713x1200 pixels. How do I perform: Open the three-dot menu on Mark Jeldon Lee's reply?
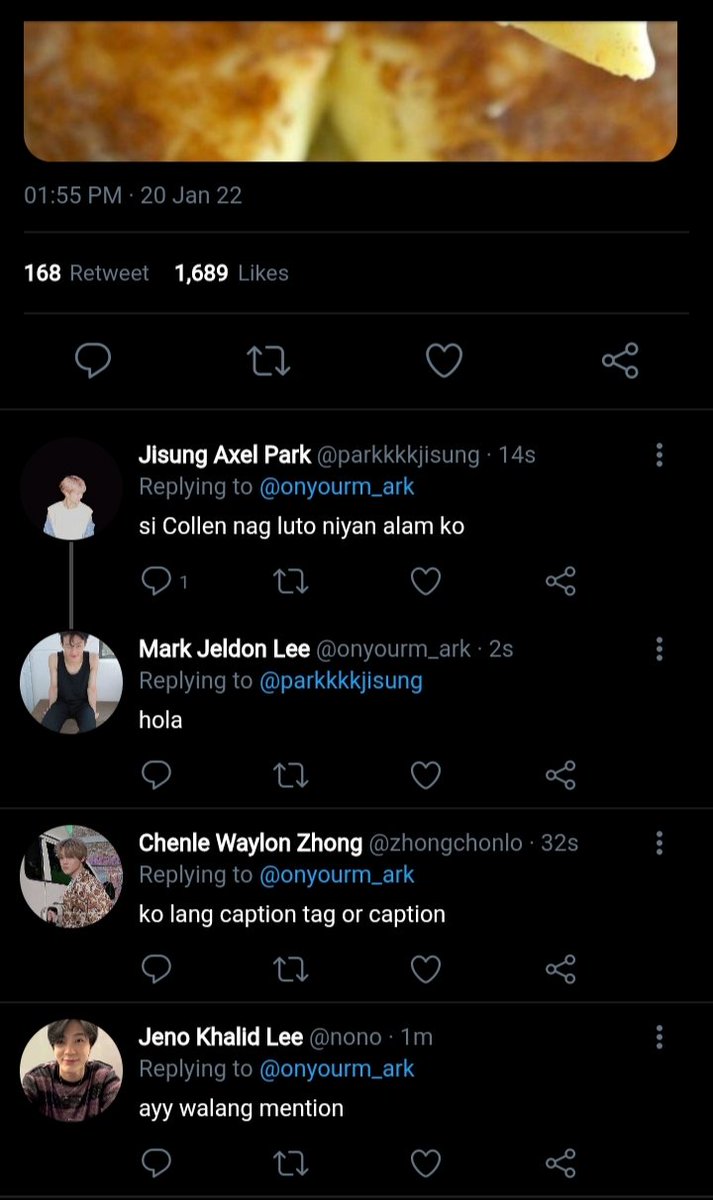(x=659, y=649)
